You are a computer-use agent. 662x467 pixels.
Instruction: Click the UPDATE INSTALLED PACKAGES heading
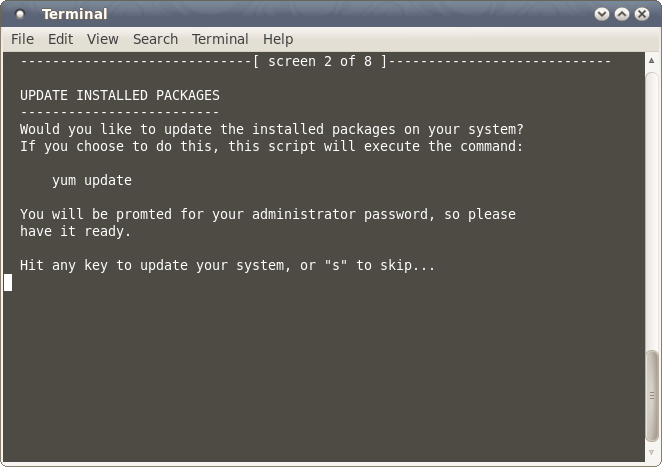point(120,96)
